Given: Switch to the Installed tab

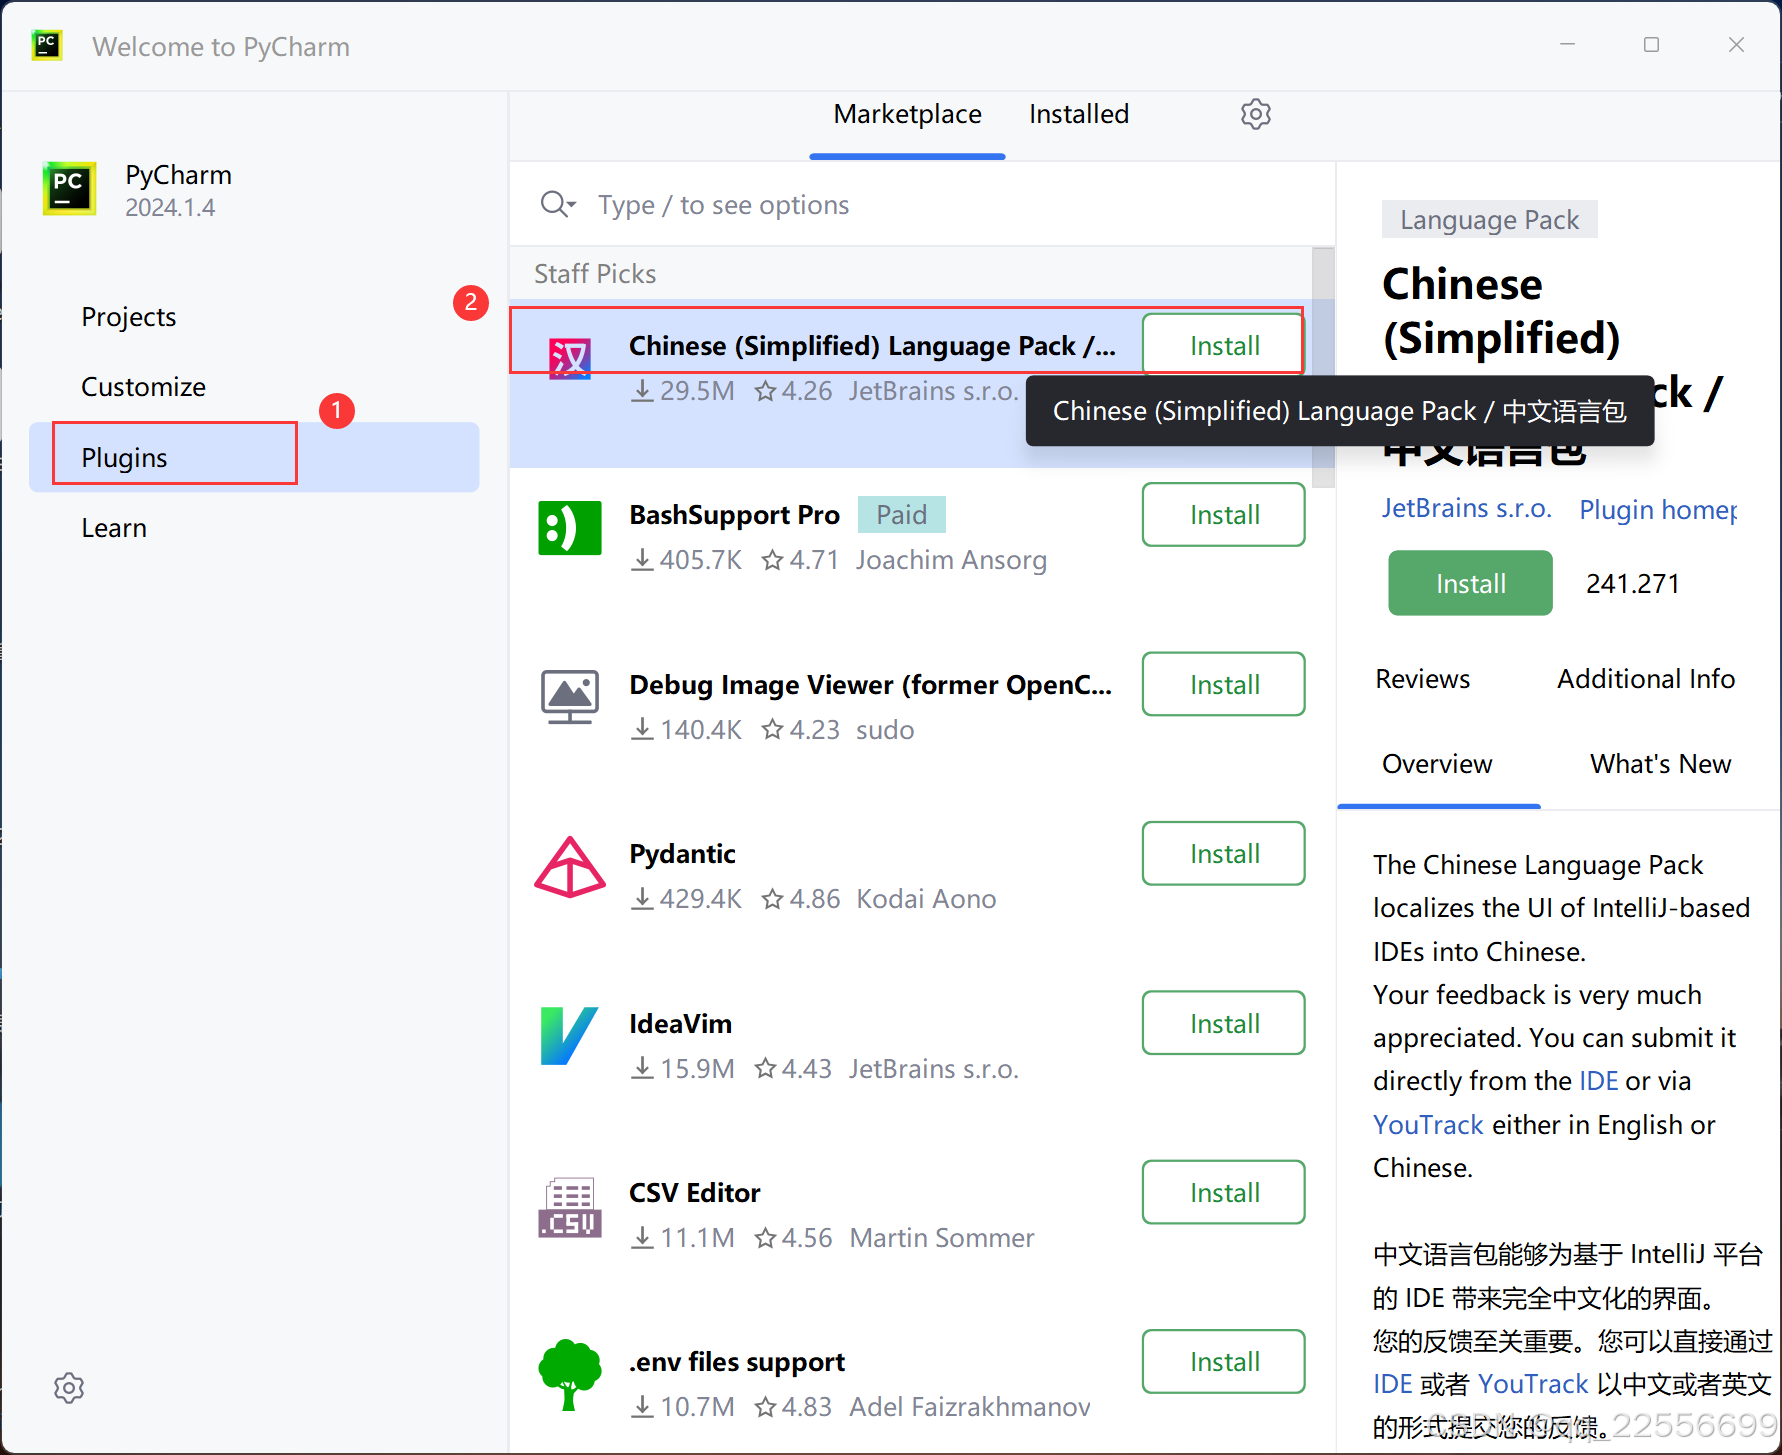Looking at the screenshot, I should [x=1078, y=114].
